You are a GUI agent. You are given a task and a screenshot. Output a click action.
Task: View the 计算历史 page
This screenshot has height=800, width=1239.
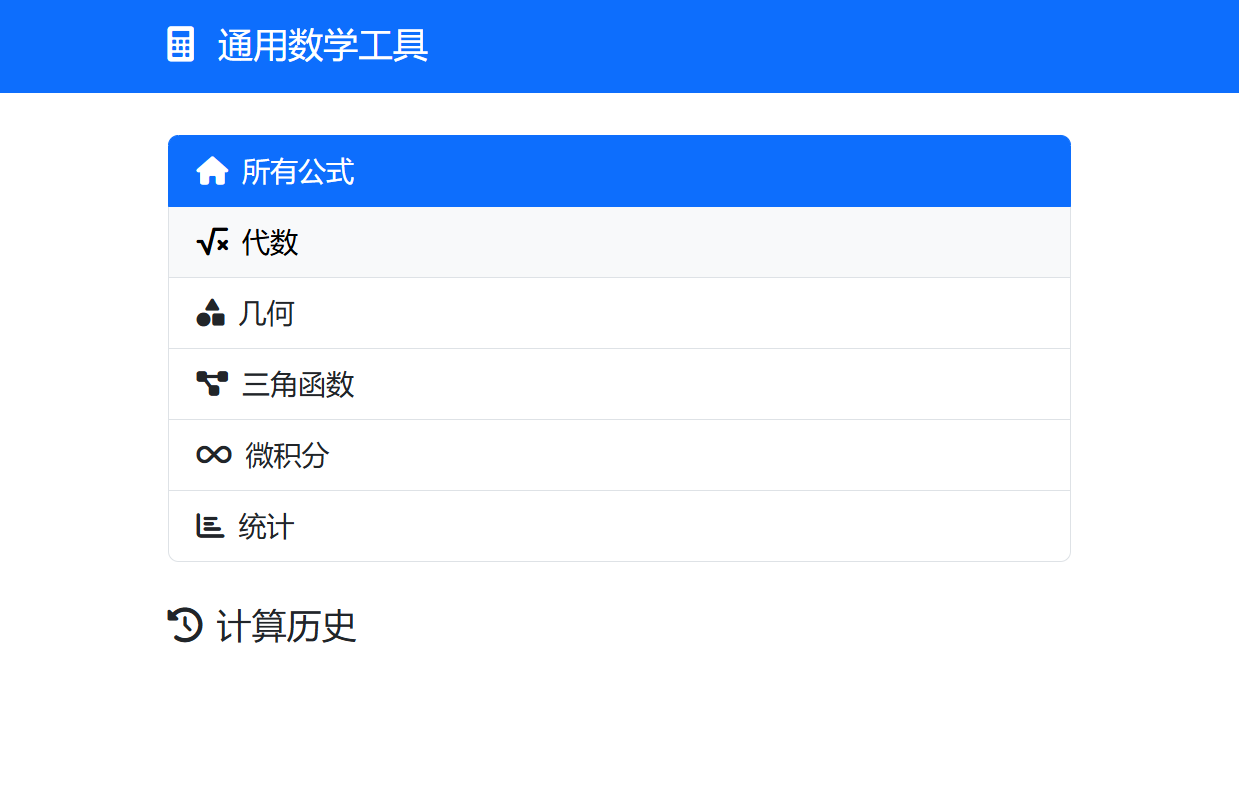(286, 627)
